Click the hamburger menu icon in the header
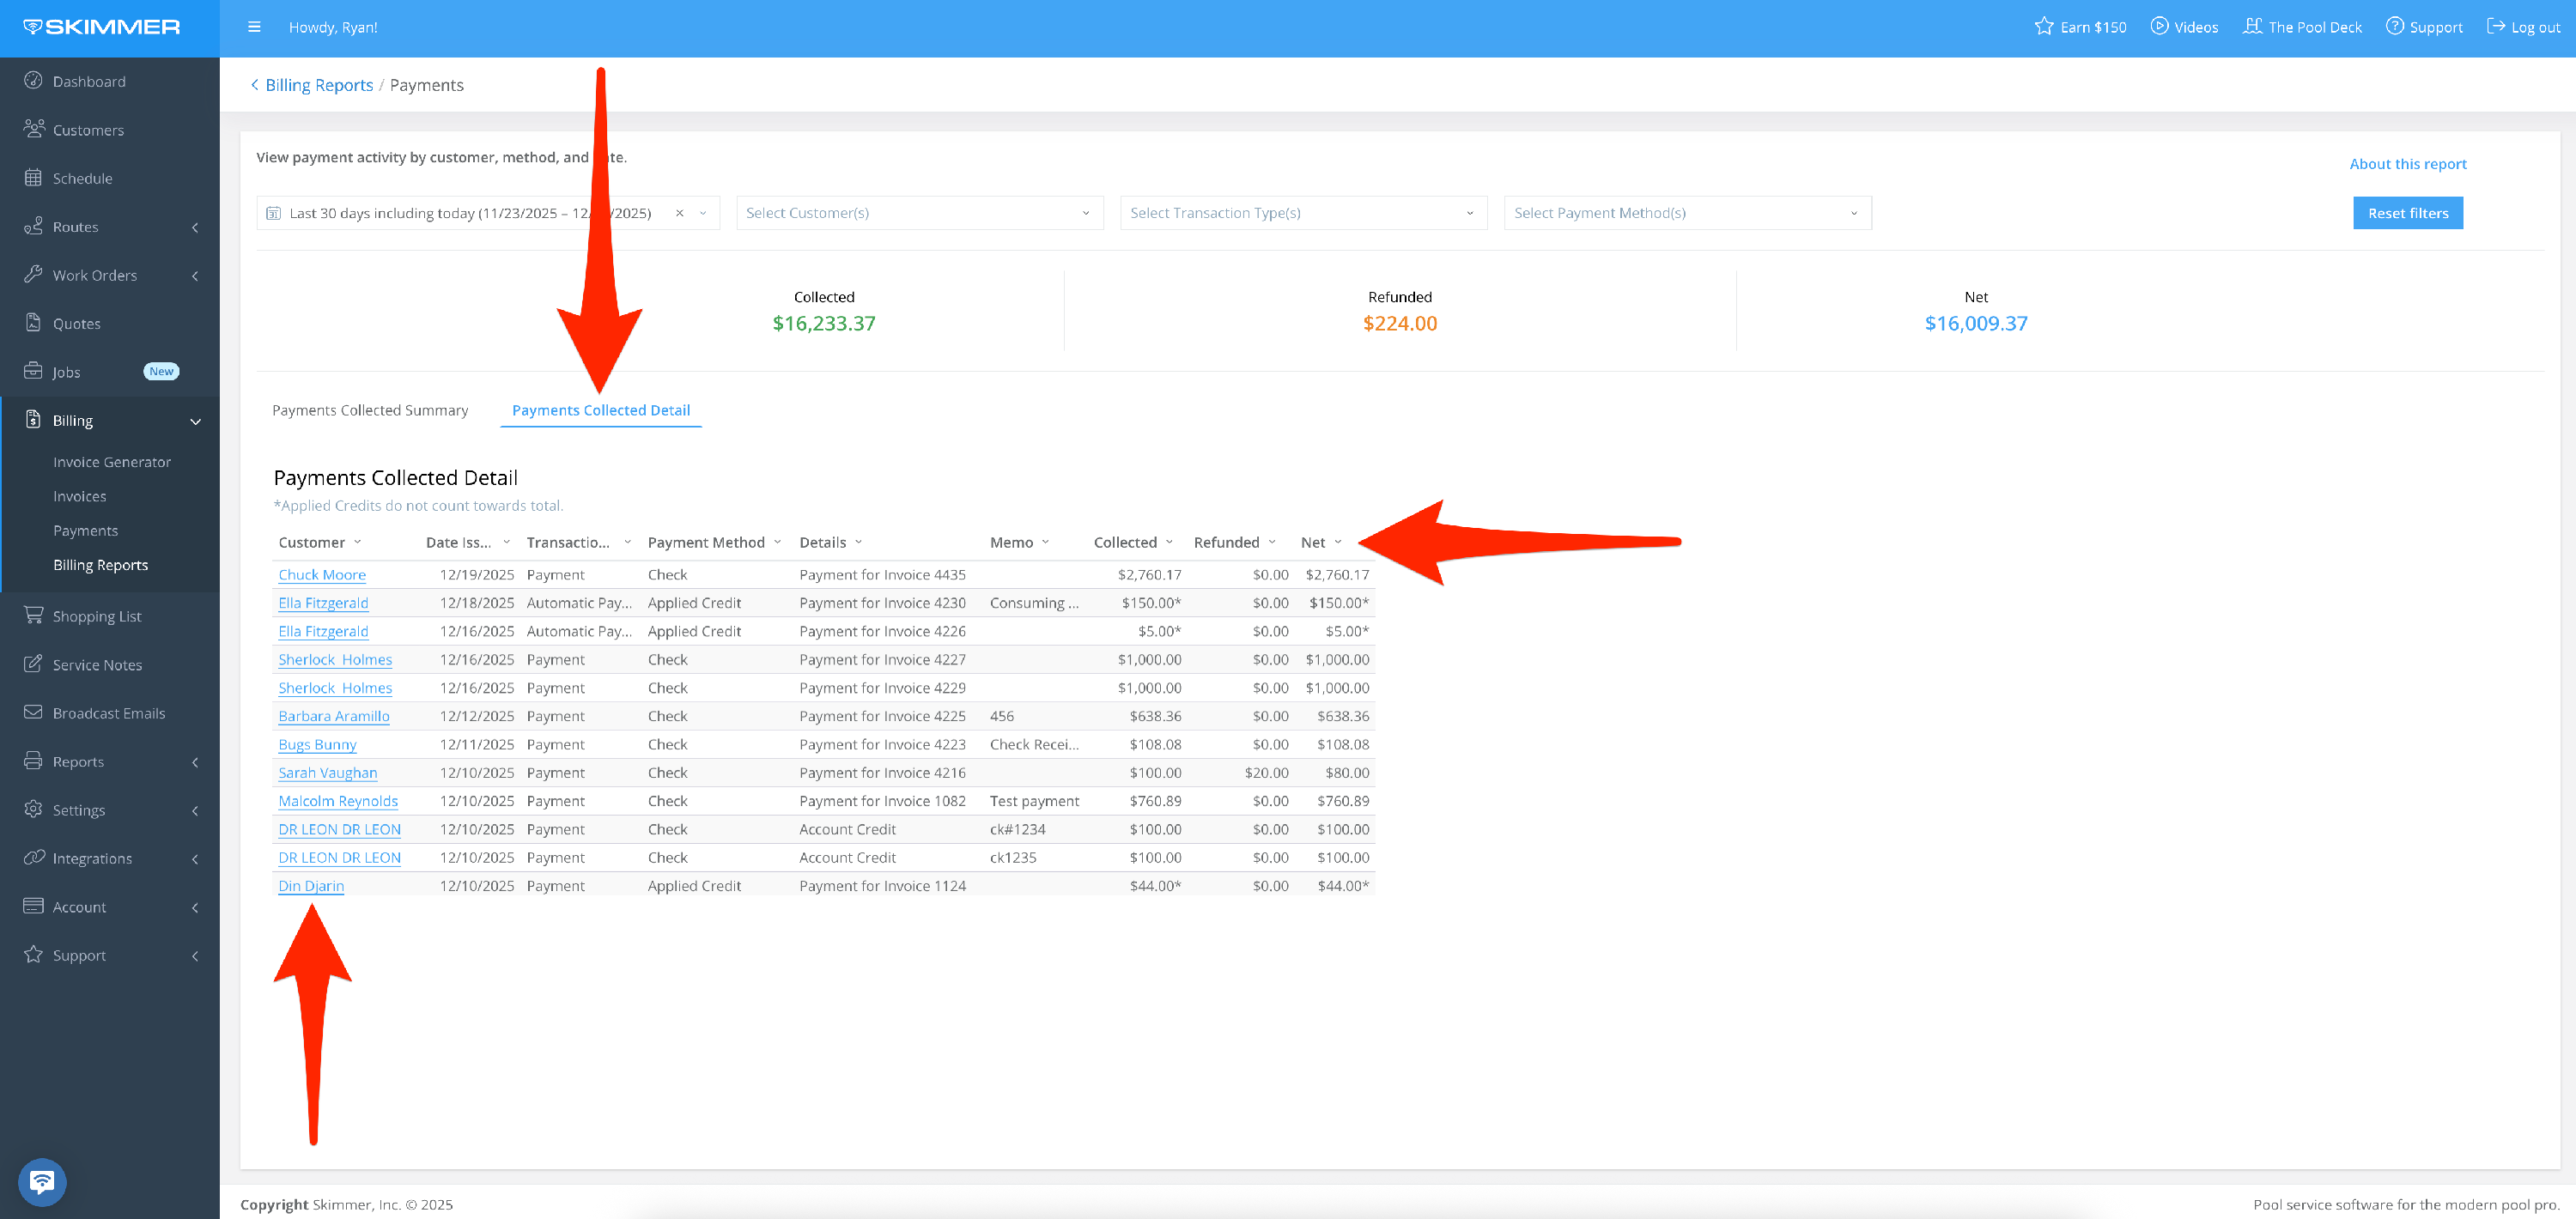Screen dimensions: 2576x1219 pyautogui.click(x=254, y=27)
